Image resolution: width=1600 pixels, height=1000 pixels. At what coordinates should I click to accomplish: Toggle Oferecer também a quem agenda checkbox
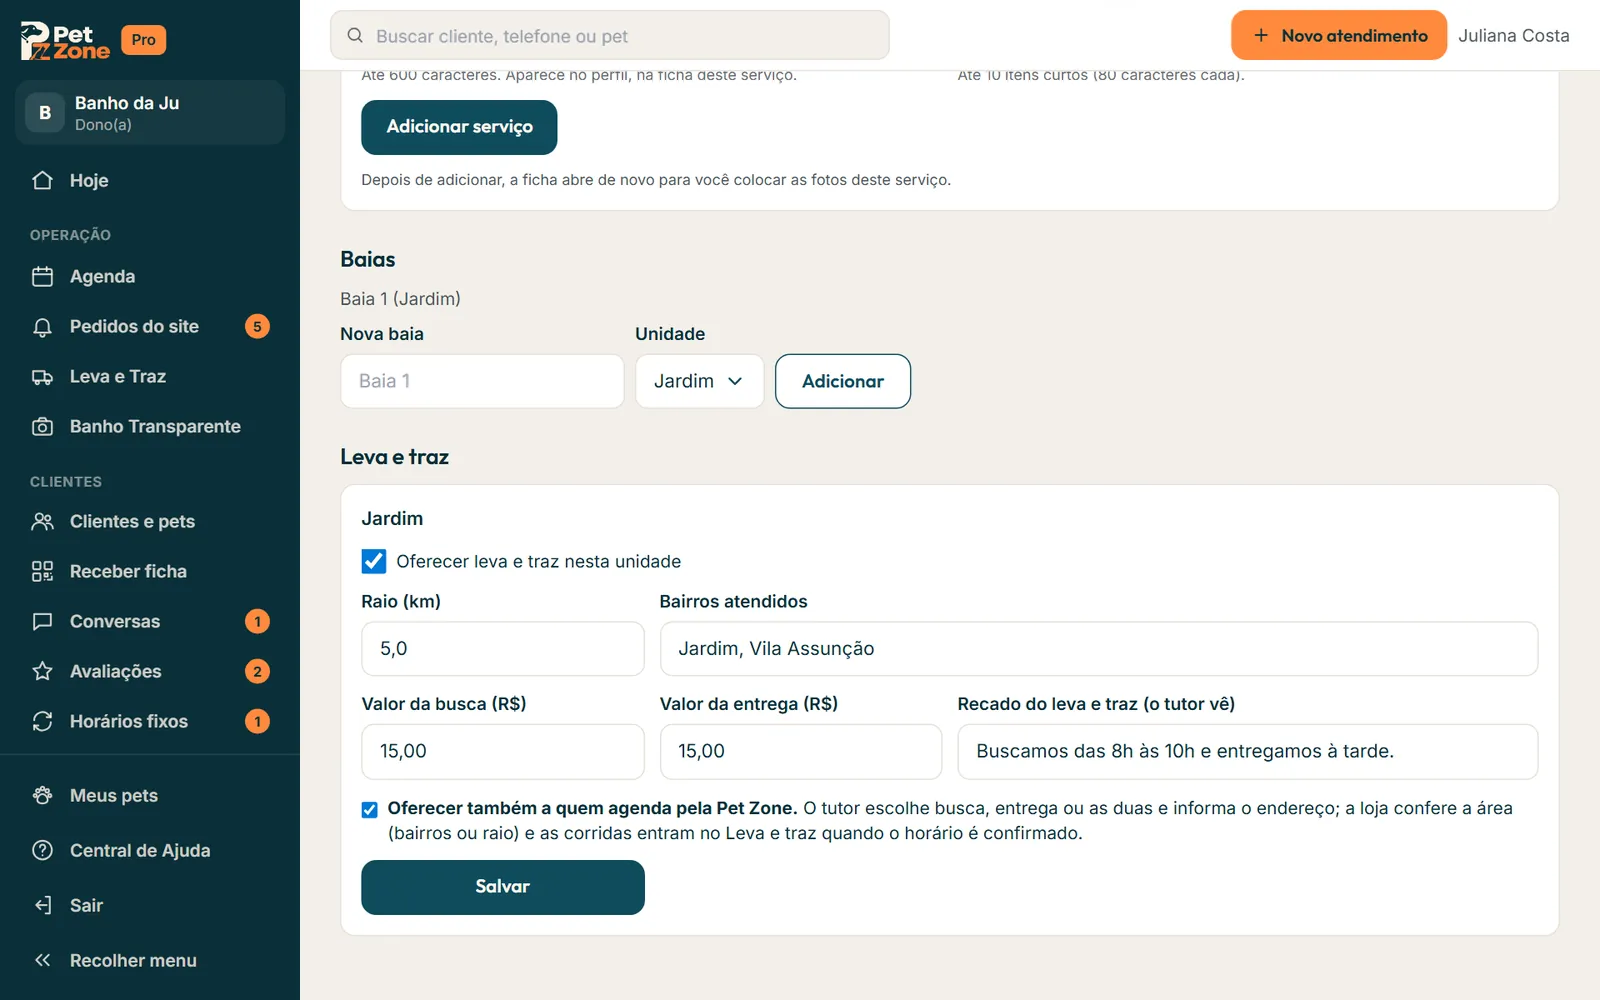point(370,809)
